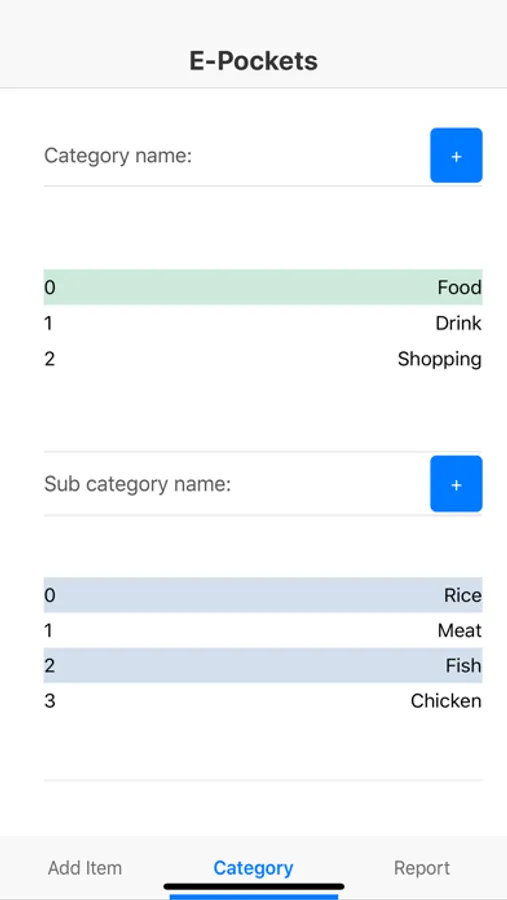Click index number 1 beside Drink

point(48,324)
